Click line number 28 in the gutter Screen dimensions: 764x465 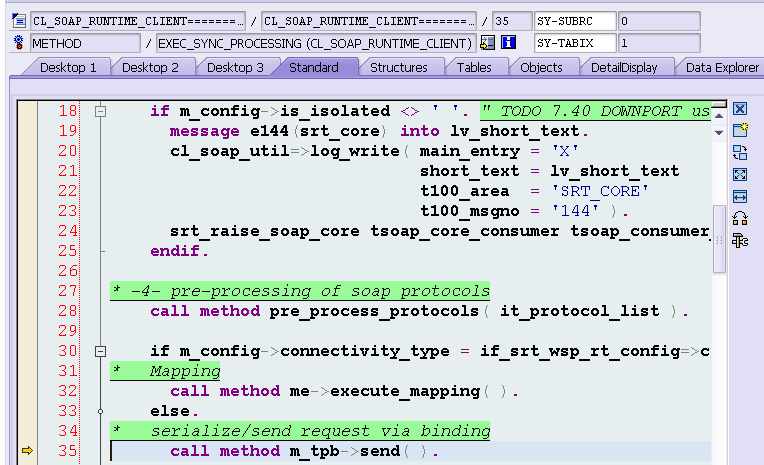(x=67, y=311)
